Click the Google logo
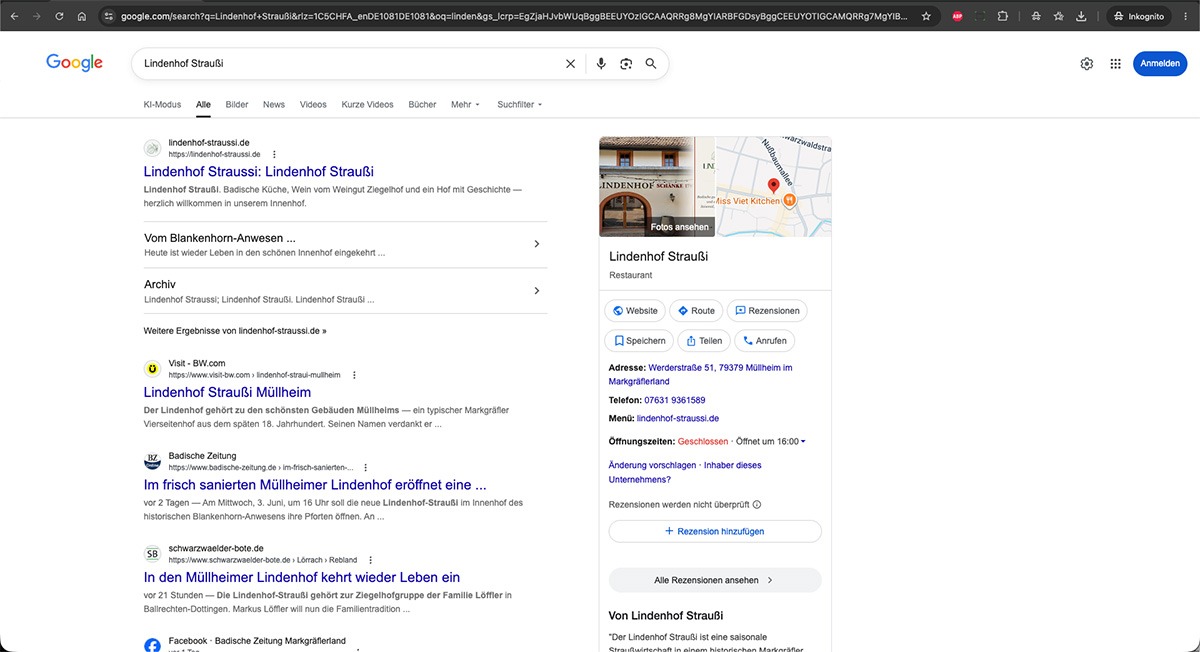The height and width of the screenshot is (652, 1200). coord(74,63)
